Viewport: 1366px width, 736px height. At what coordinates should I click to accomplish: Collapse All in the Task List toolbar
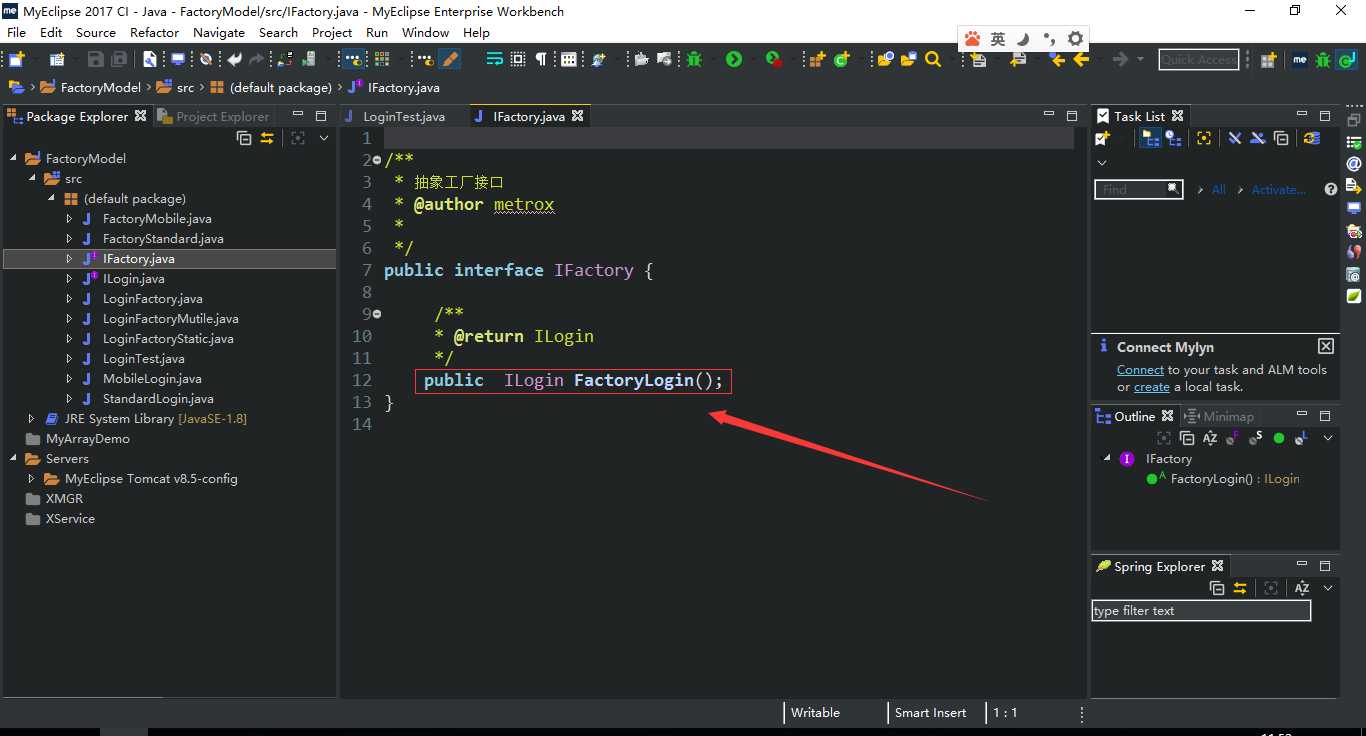tap(1281, 138)
